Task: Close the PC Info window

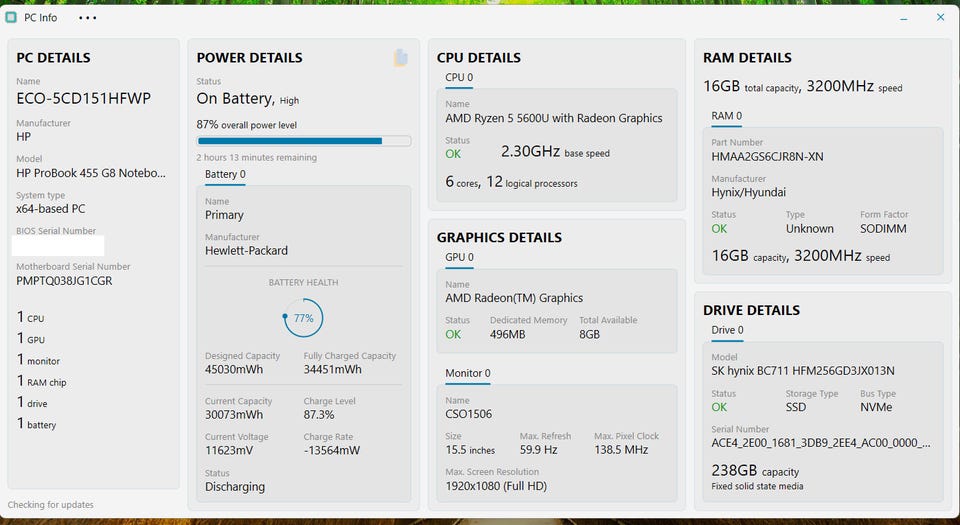Action: [x=940, y=18]
